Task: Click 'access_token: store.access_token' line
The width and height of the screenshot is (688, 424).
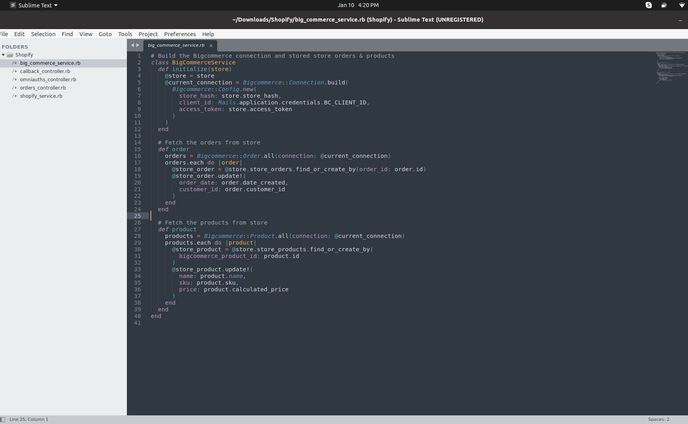Action: [235, 109]
